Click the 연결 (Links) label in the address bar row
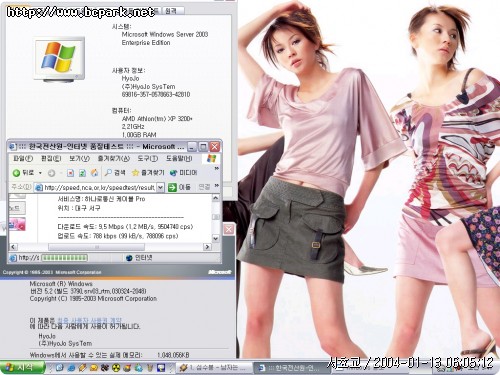The height and width of the screenshot is (375, 500). pos(204,187)
